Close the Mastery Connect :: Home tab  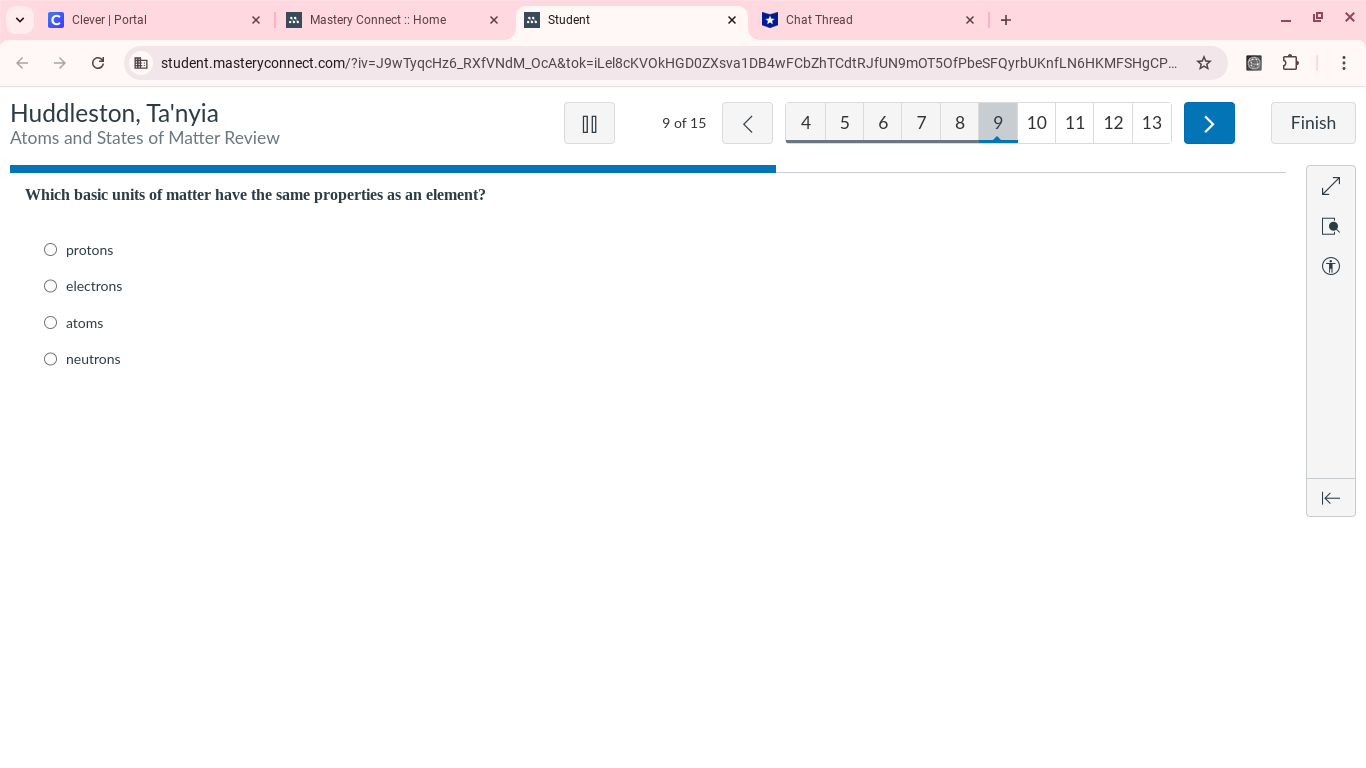494,20
